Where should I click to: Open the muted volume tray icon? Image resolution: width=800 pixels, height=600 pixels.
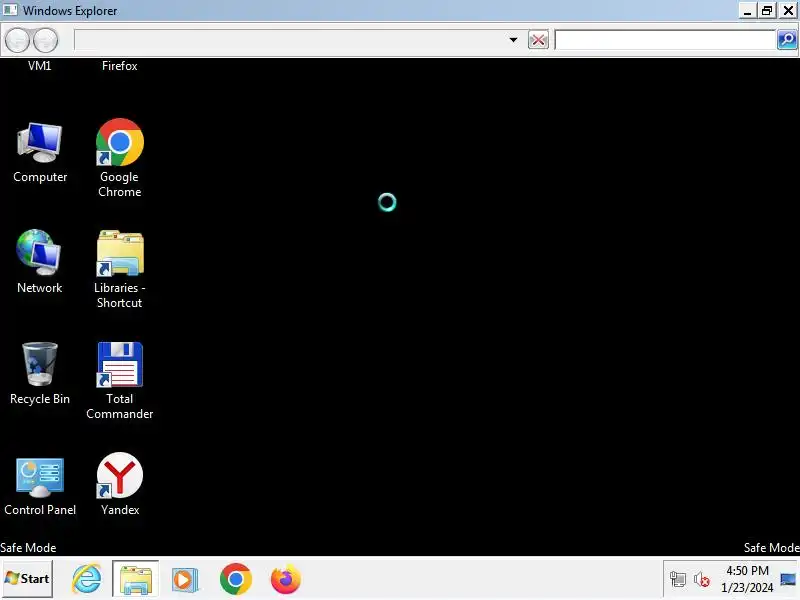702,580
